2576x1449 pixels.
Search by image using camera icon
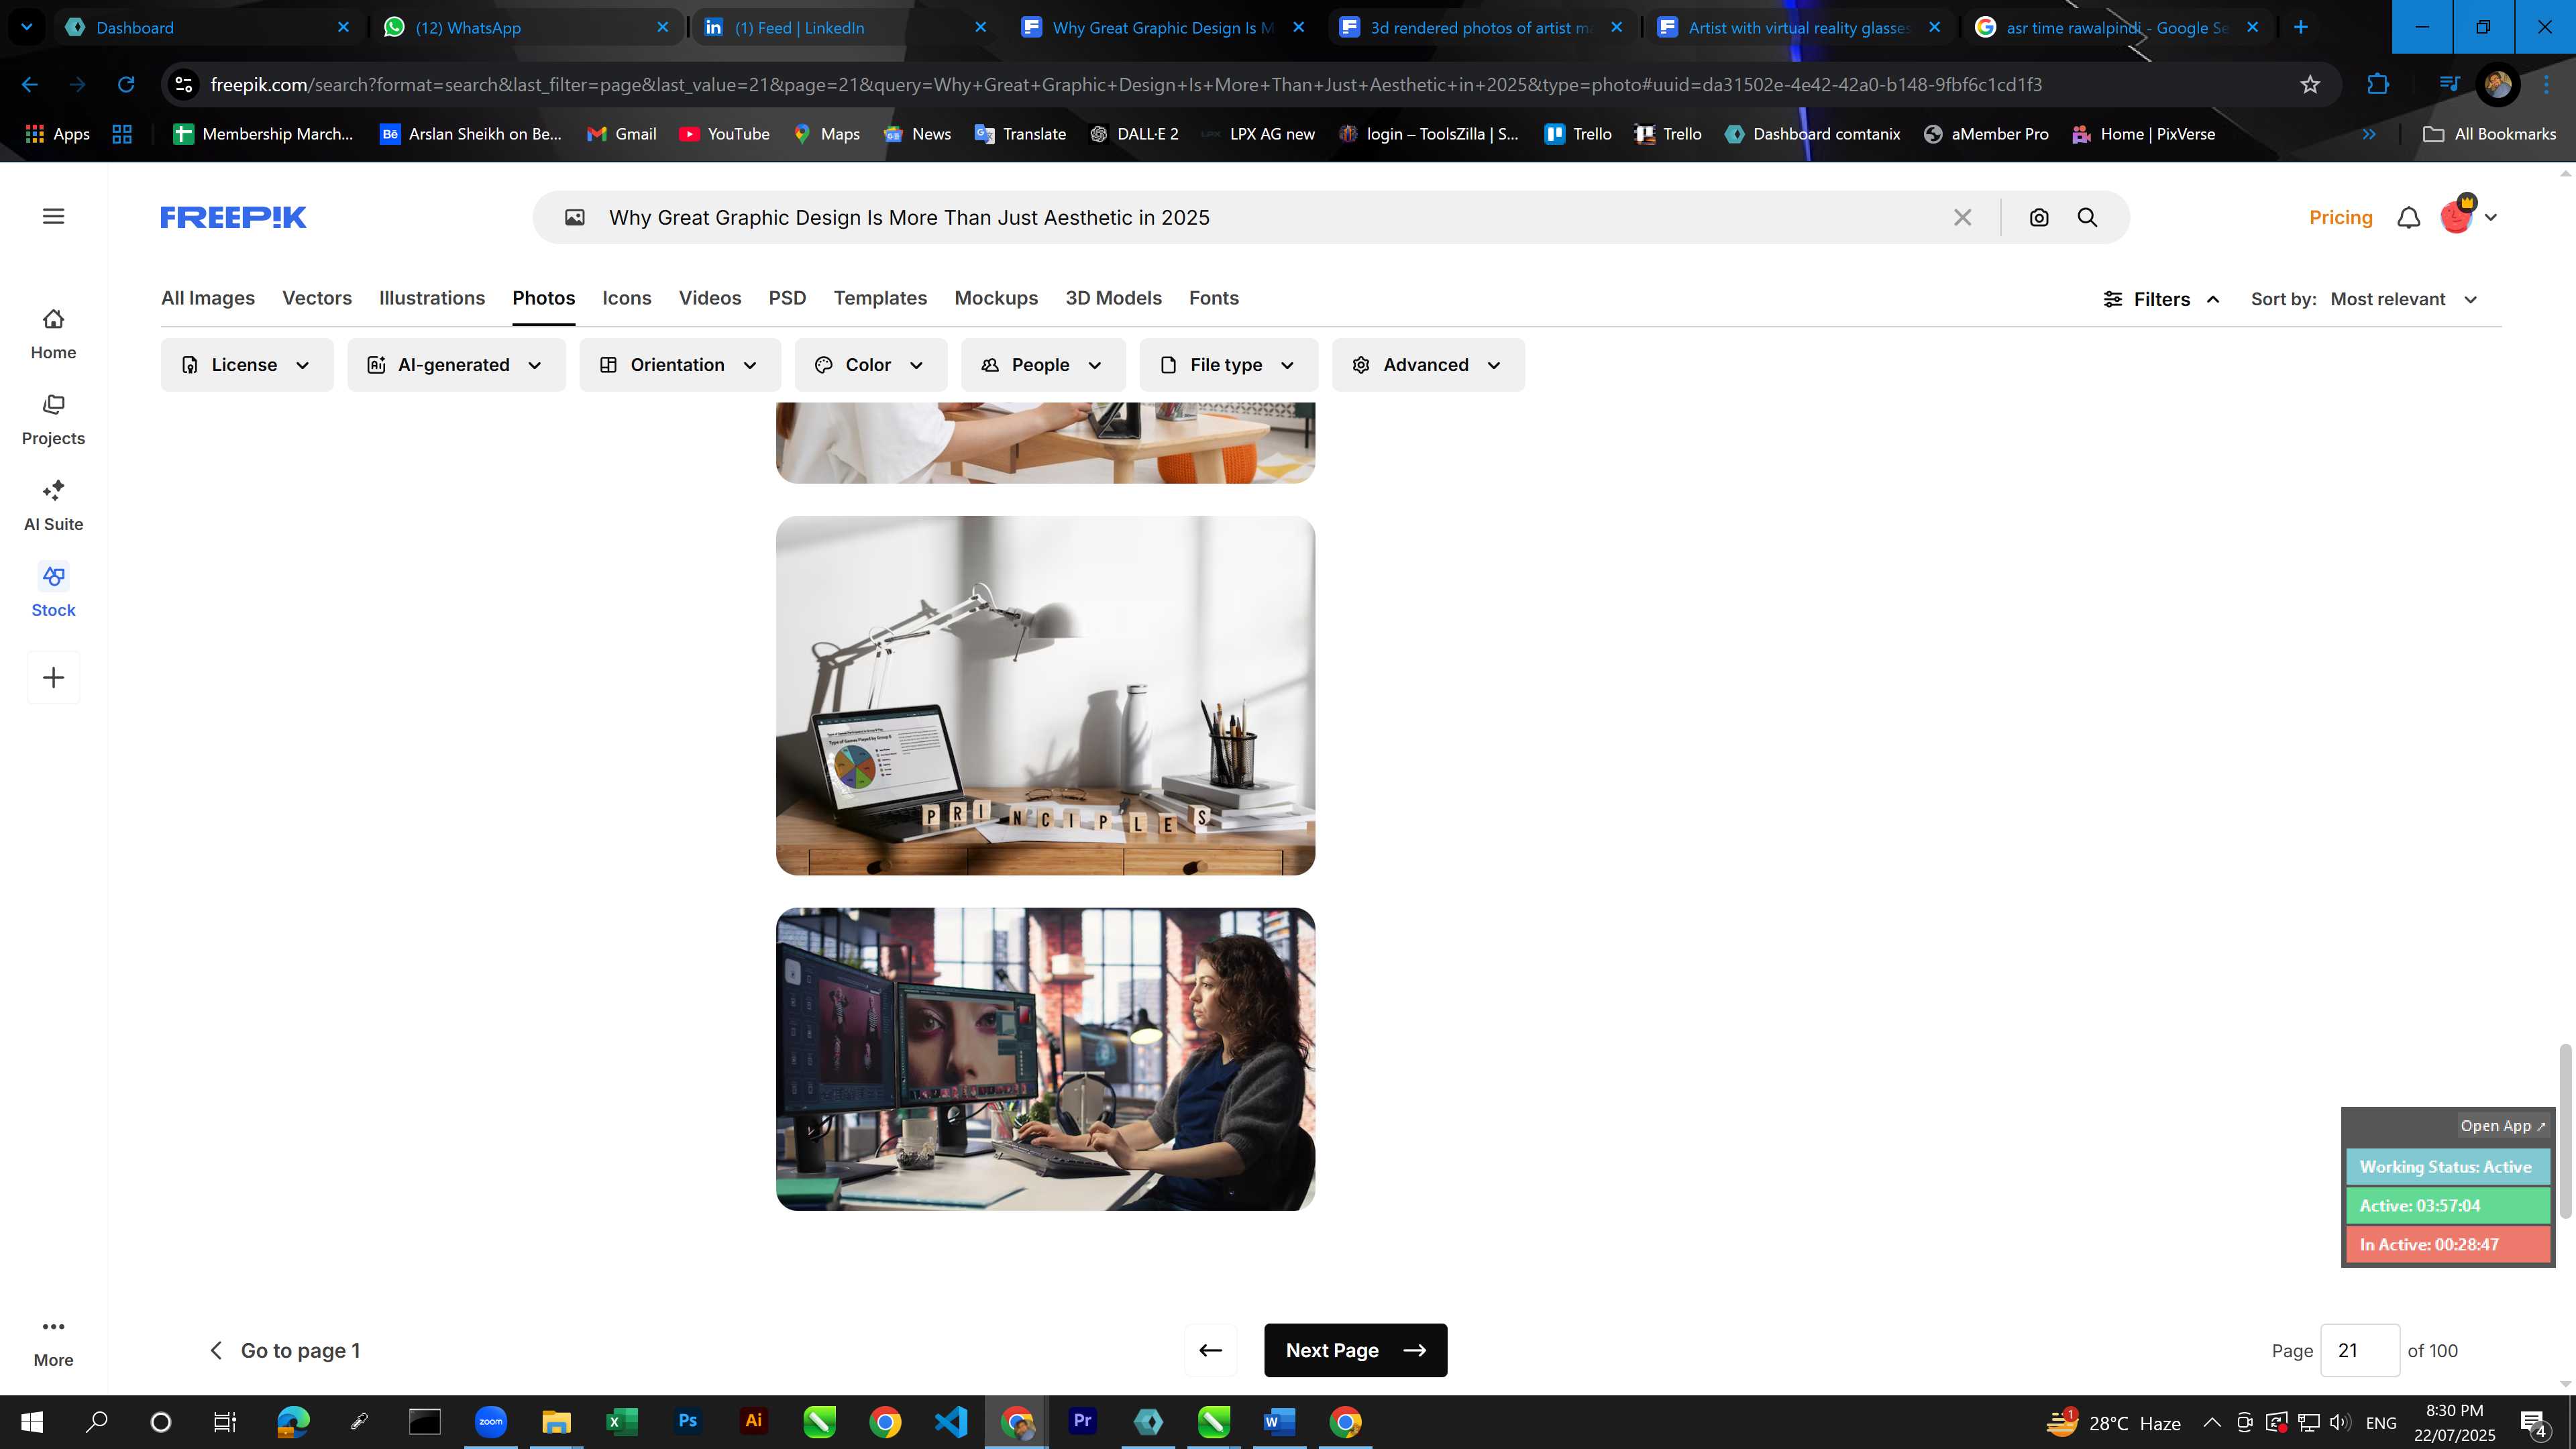pyautogui.click(x=2039, y=217)
